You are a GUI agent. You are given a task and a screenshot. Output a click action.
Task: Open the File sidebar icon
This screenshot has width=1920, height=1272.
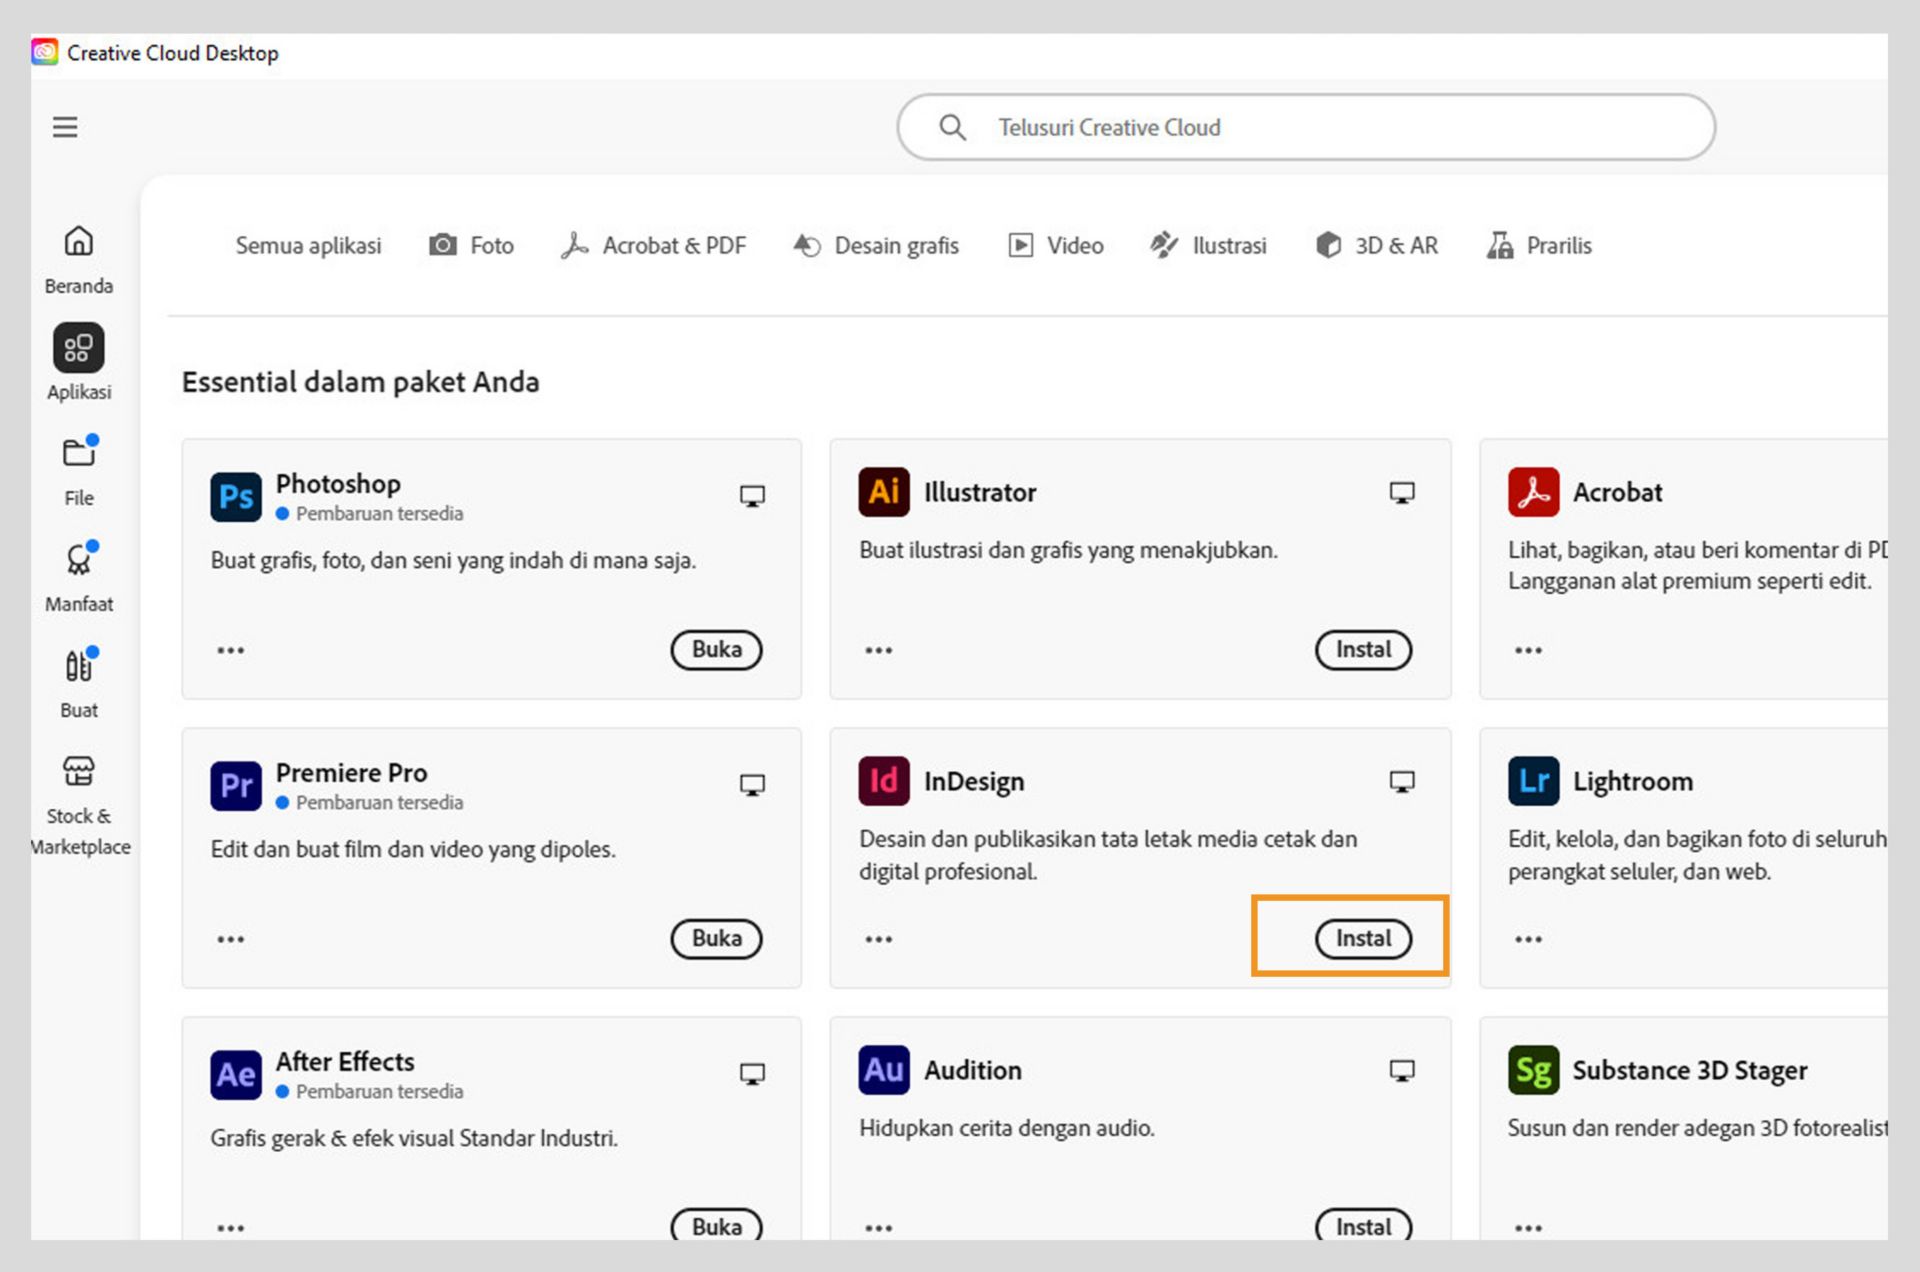click(78, 453)
